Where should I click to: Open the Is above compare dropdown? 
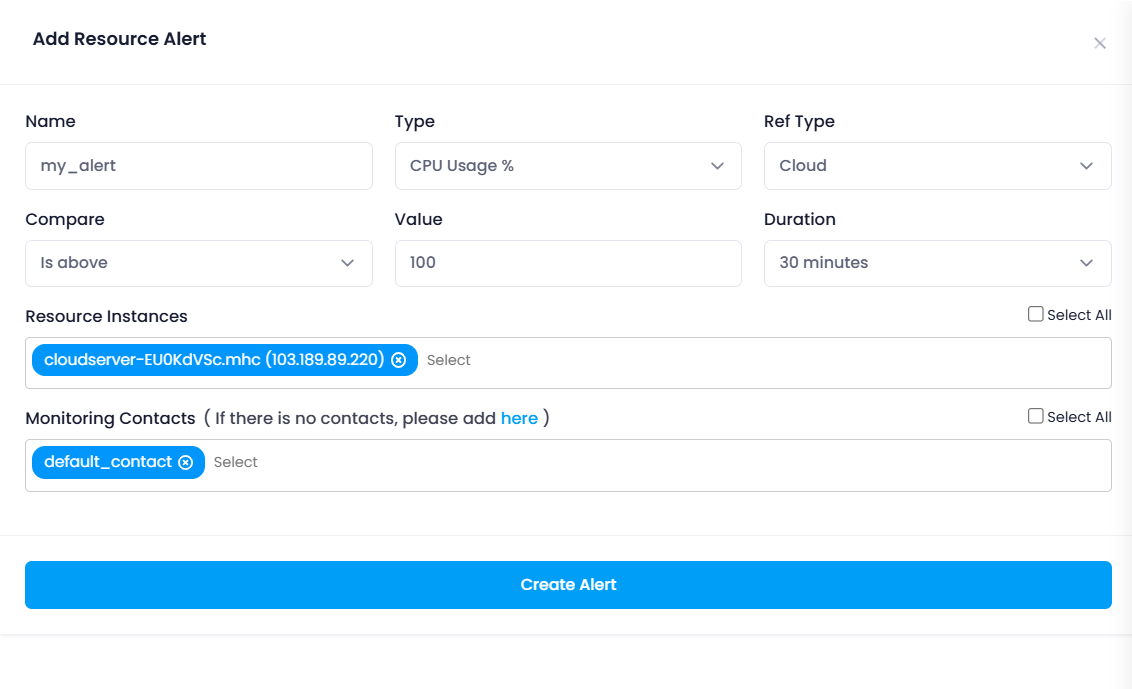click(199, 263)
